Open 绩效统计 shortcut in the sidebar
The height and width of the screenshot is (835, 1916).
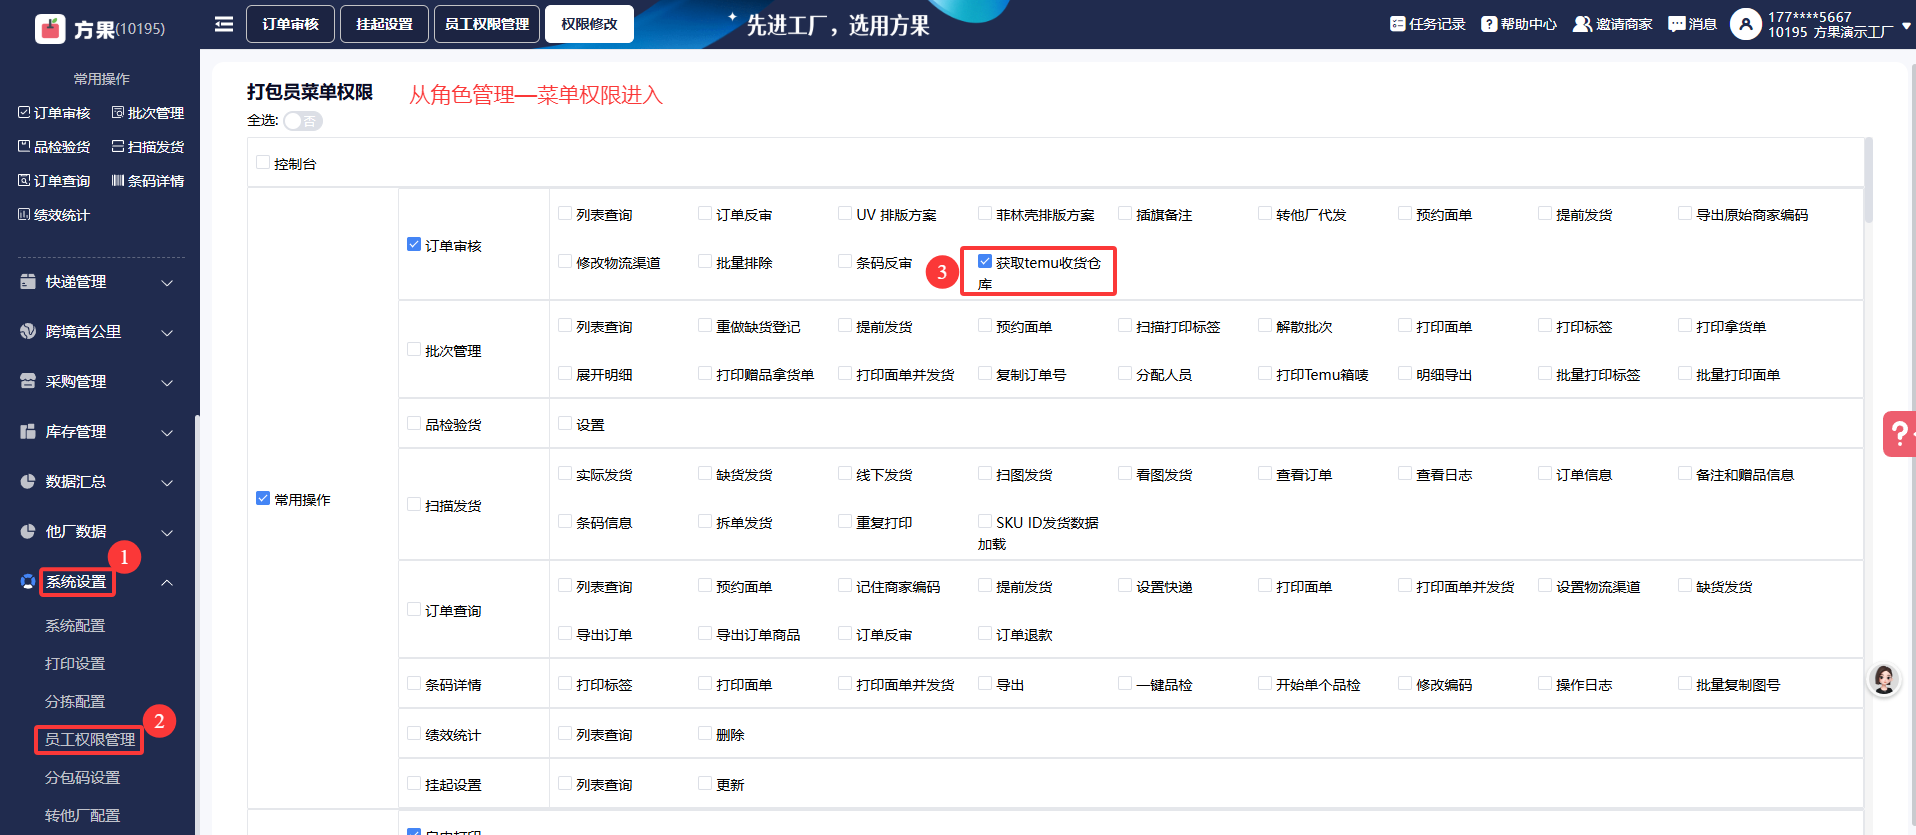54,215
